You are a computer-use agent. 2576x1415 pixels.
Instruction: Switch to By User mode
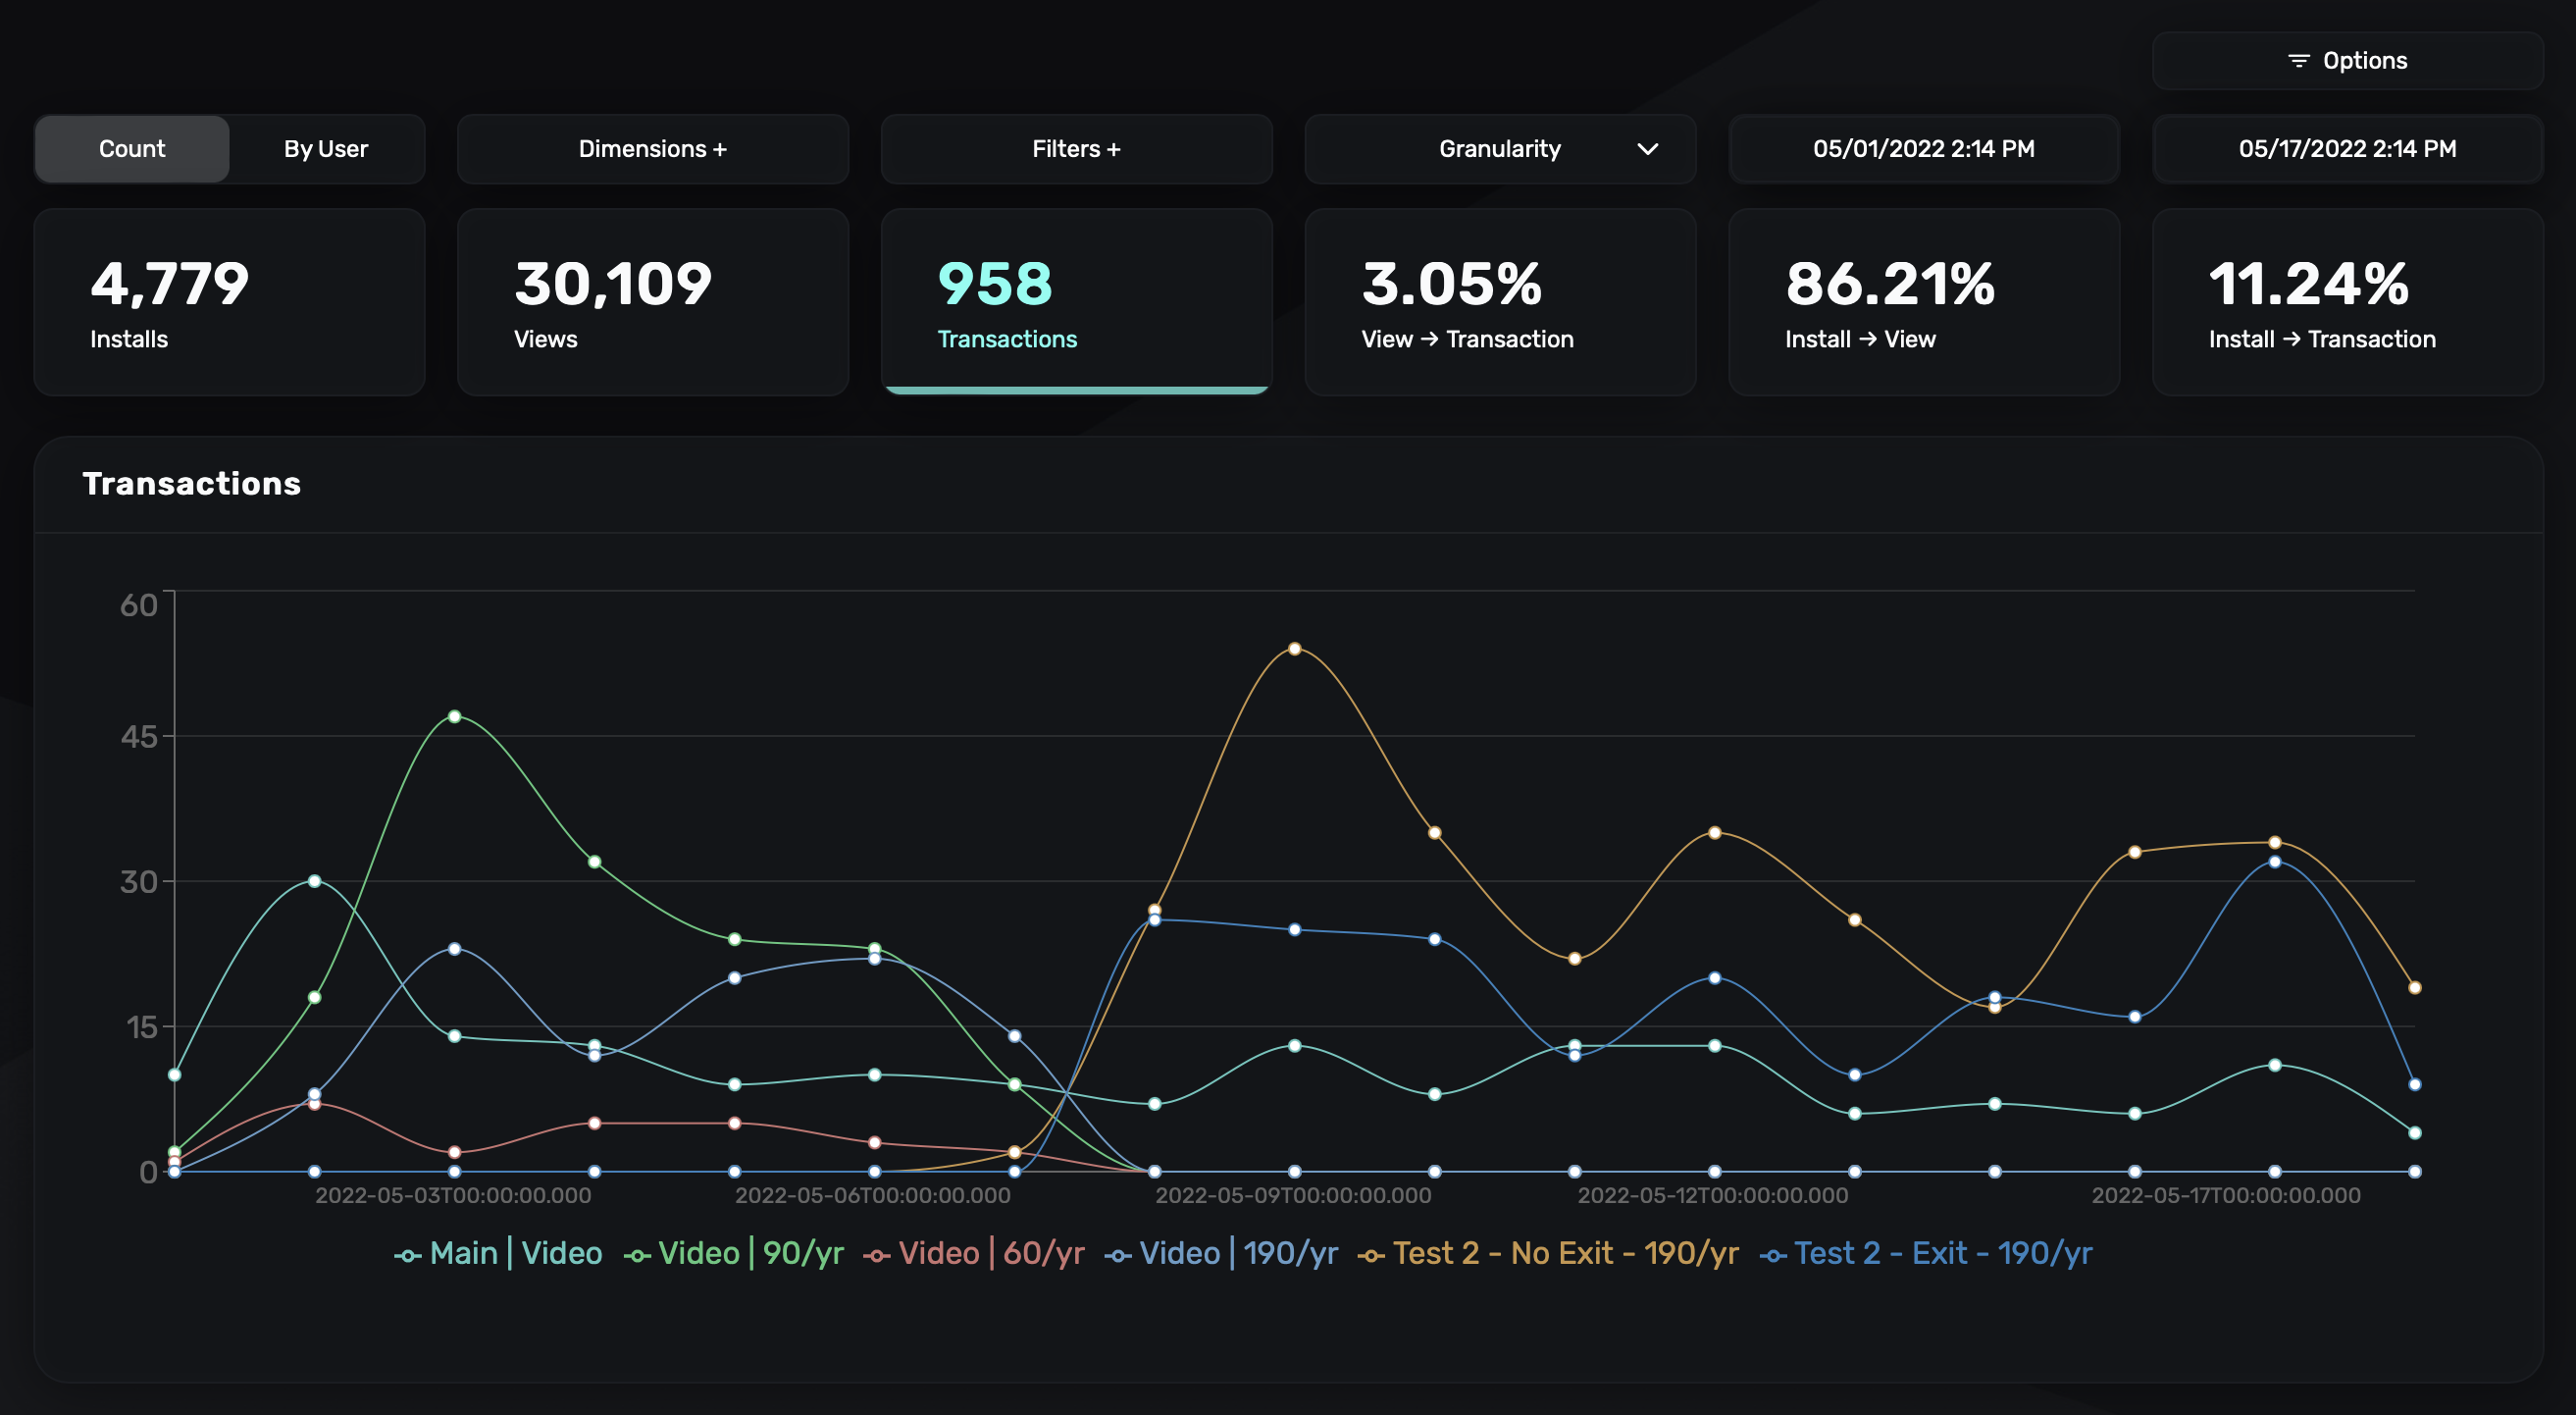[326, 149]
